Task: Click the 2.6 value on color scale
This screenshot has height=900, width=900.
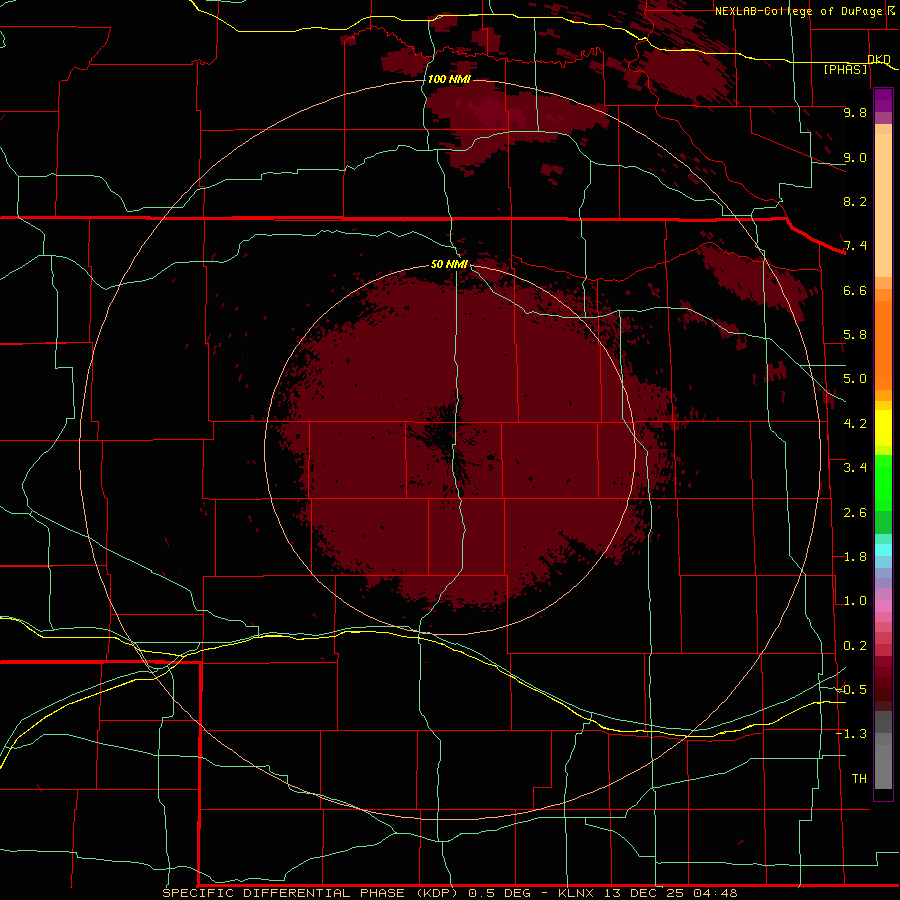Action: (855, 513)
